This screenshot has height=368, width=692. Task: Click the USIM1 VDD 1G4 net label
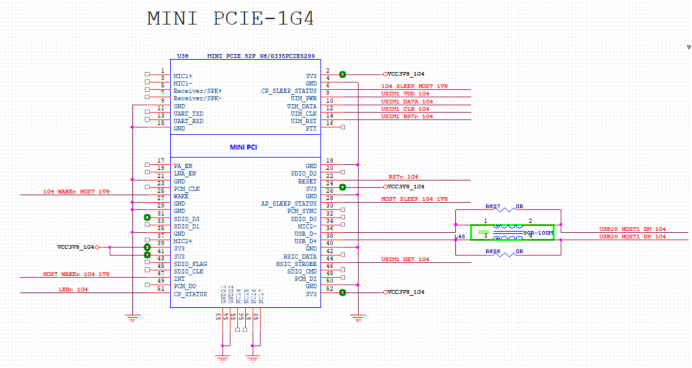pyautogui.click(x=405, y=94)
